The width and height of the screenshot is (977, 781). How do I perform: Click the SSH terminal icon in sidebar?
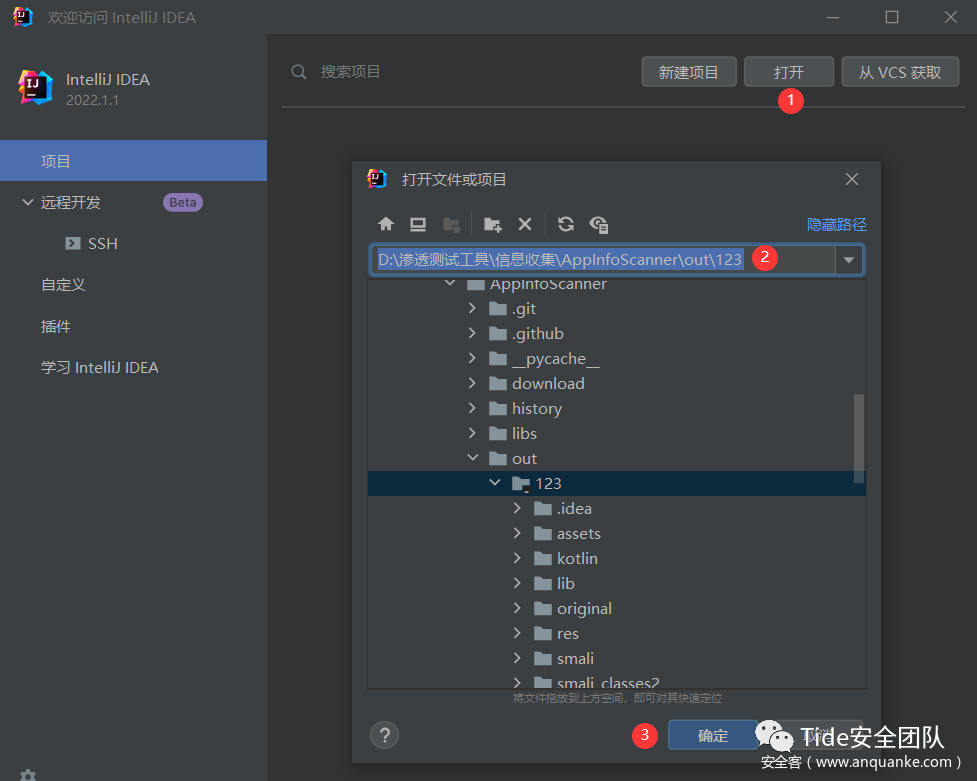[73, 243]
